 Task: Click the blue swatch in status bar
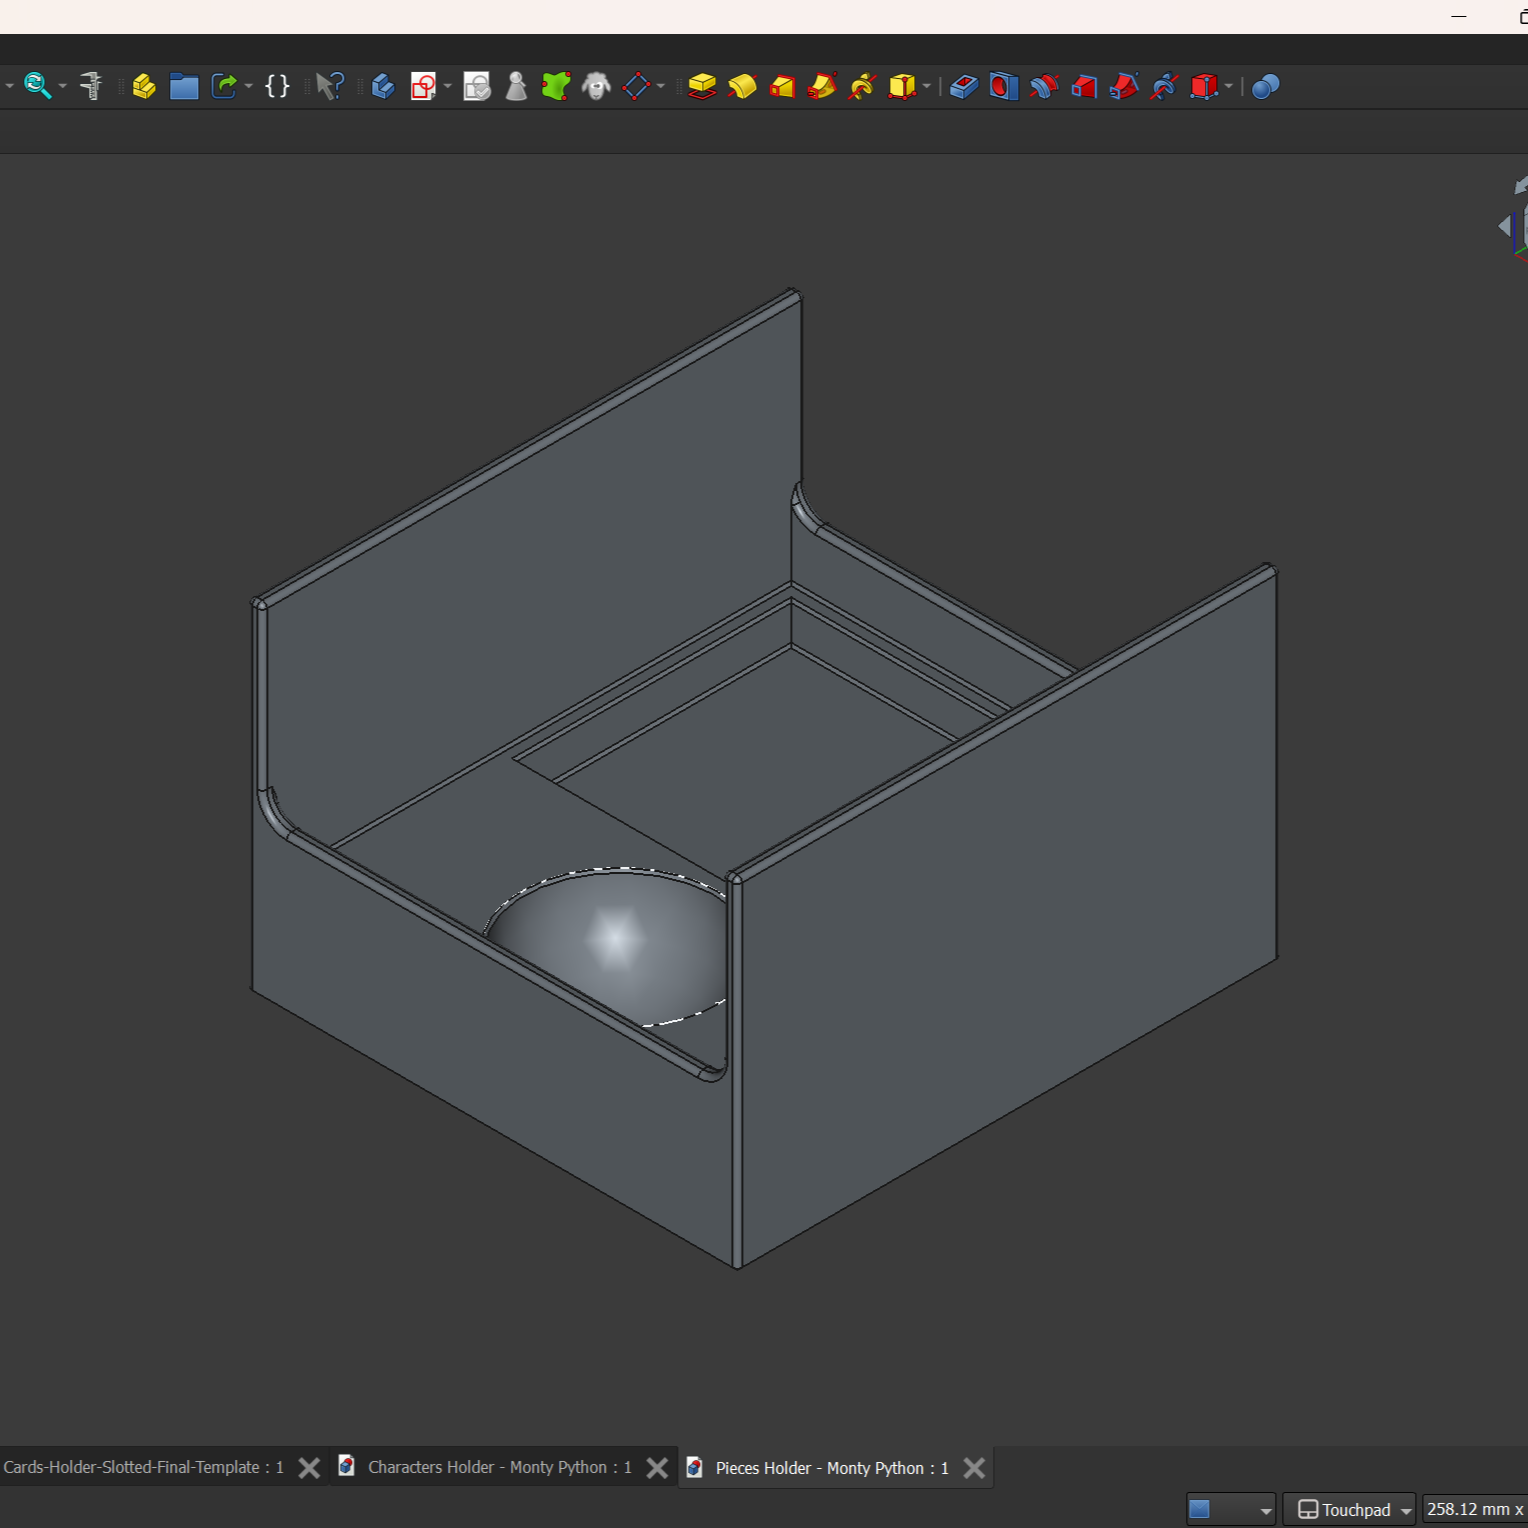point(1200,1509)
